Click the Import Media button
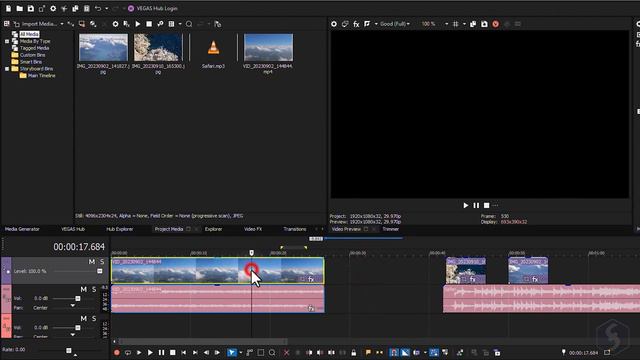This screenshot has height=360, width=640. [x=35, y=24]
